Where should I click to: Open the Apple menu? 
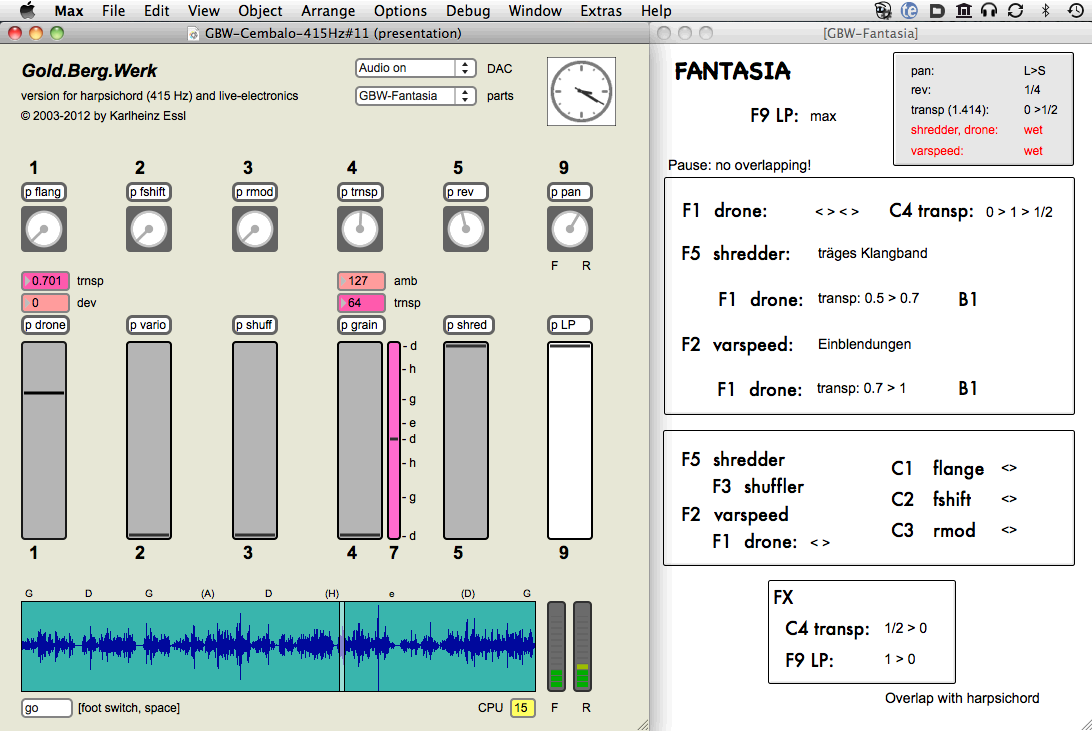(27, 11)
